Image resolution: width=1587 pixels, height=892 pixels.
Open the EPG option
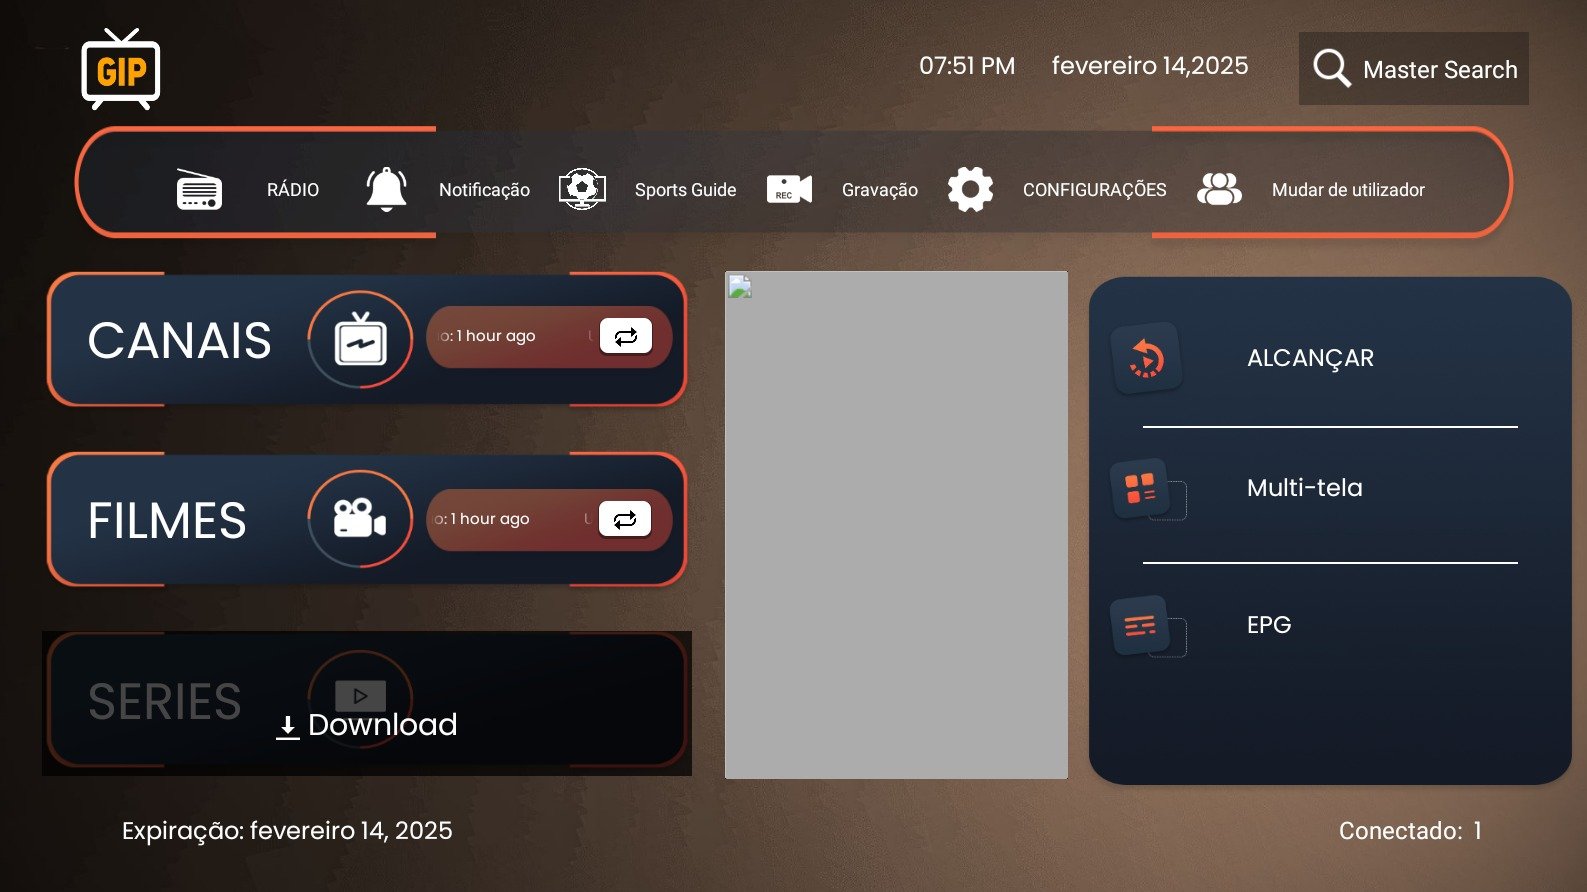[x=1269, y=625]
